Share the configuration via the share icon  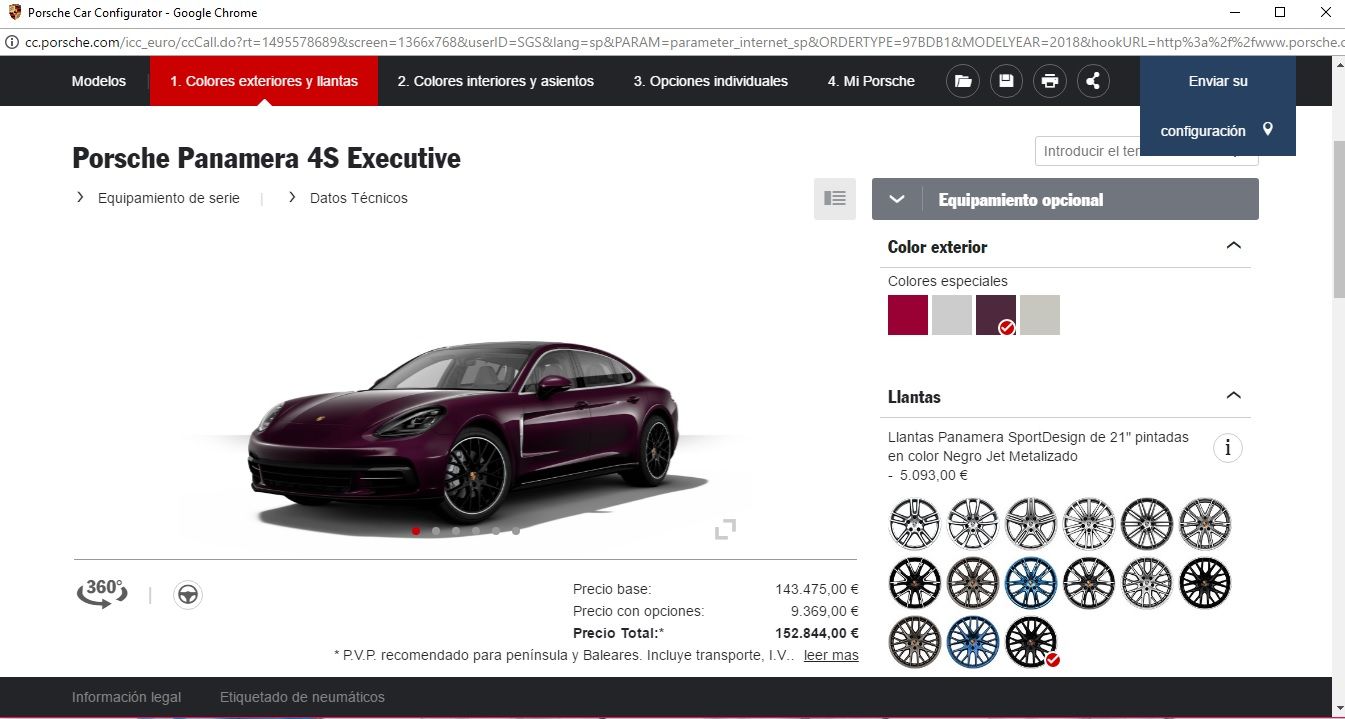[1093, 81]
